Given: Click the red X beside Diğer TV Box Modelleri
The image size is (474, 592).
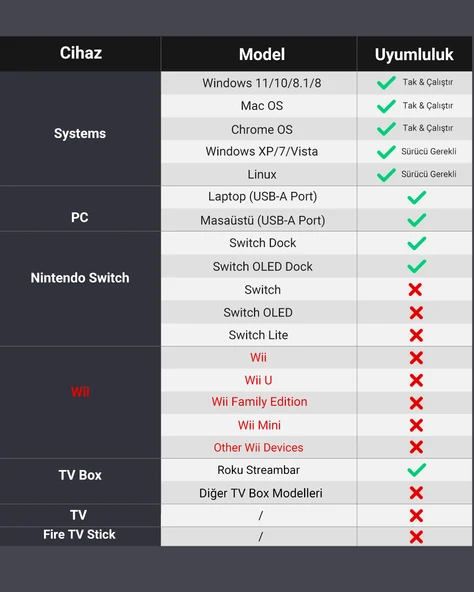Looking at the screenshot, I should tap(416, 493).
